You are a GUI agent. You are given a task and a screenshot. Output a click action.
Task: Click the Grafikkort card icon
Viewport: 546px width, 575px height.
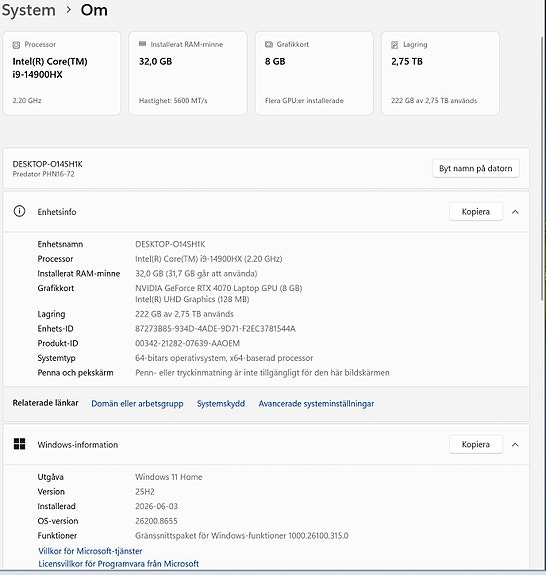coord(269,44)
